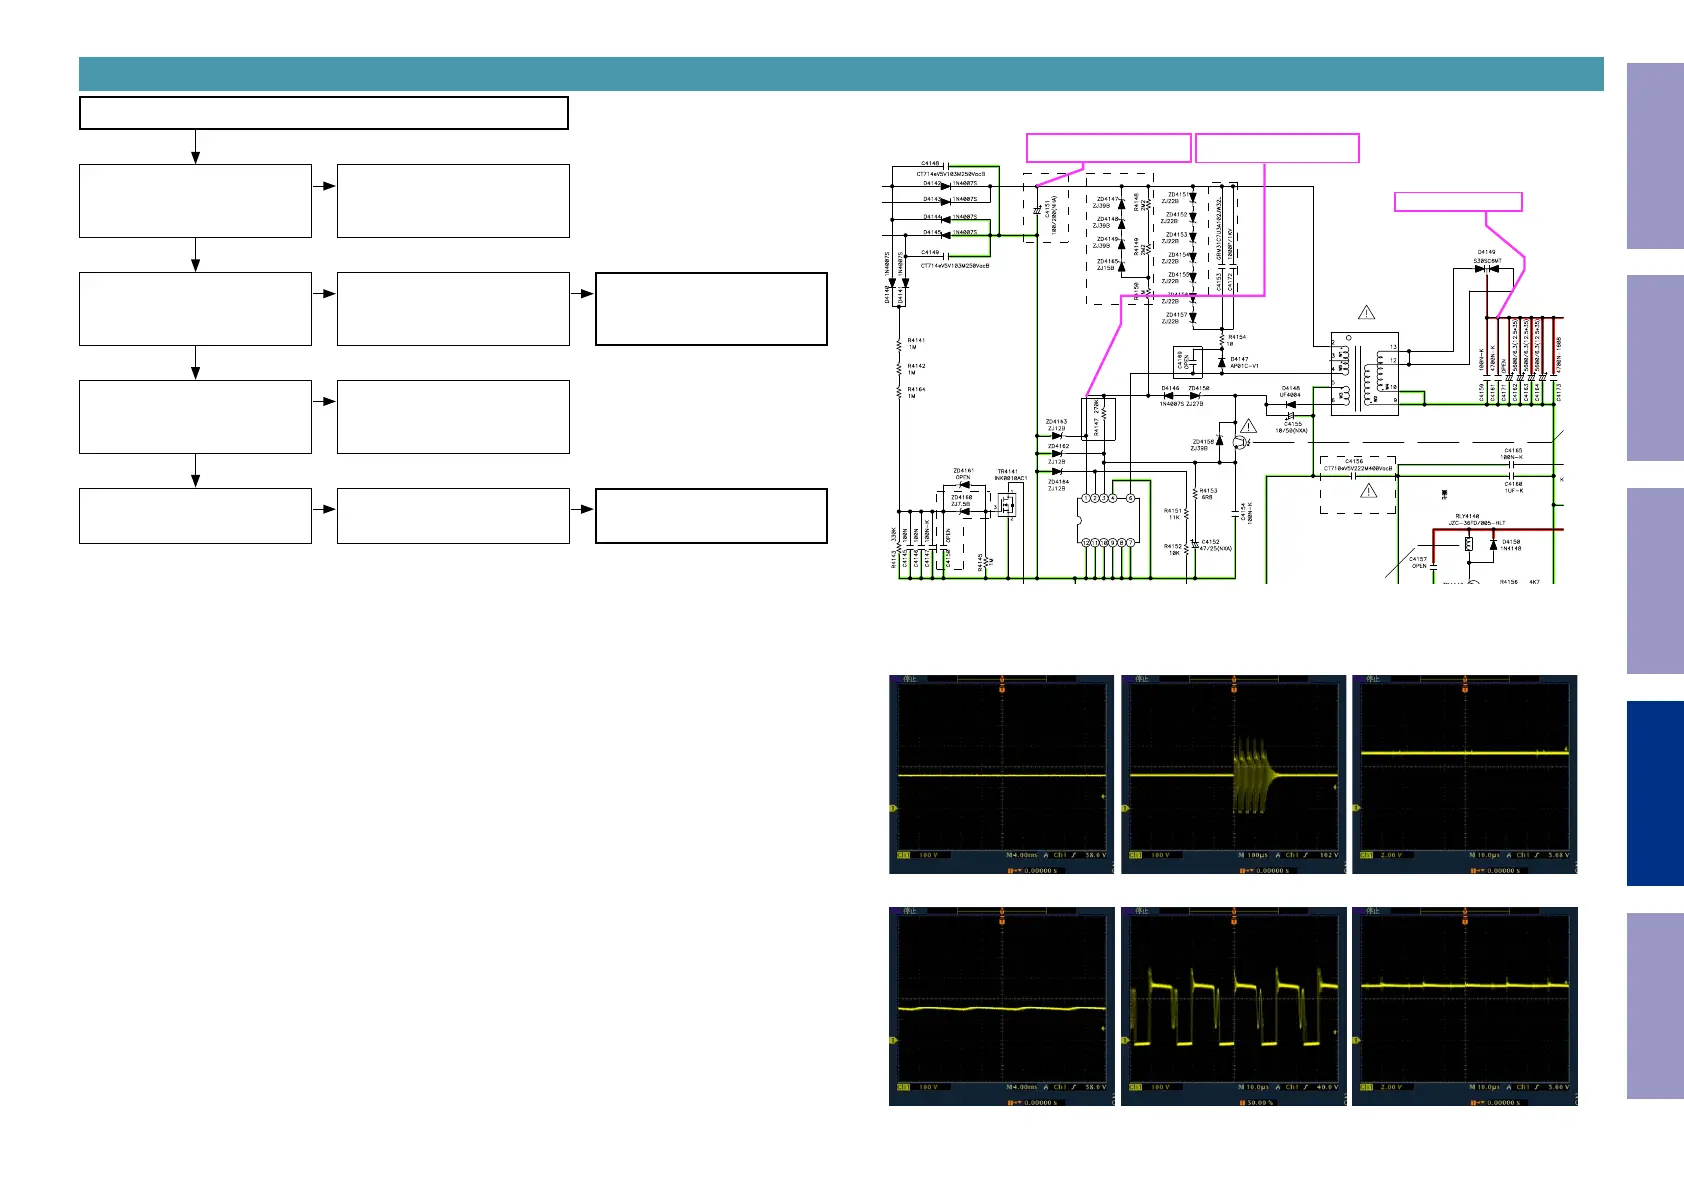Click the magenta callout above the D4149 output
This screenshot has height=1191, width=1684.
[x=1458, y=202]
